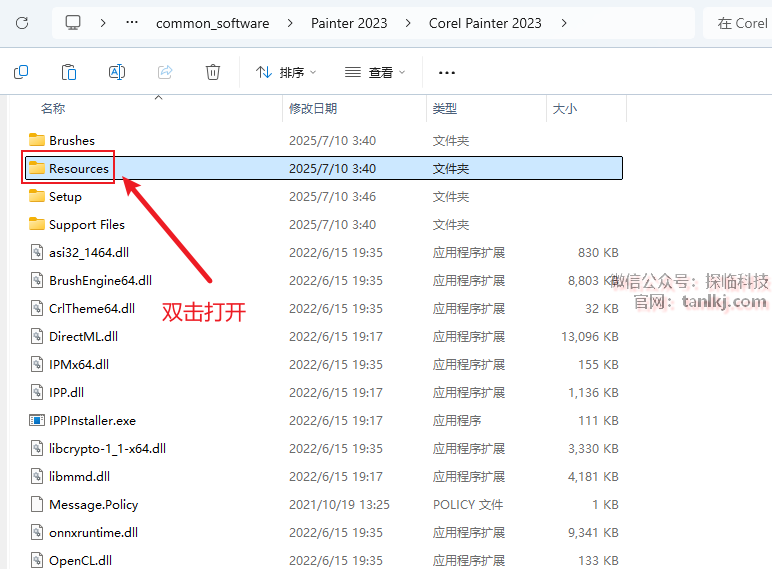Select the IPPInstaller.exe file name
The width and height of the screenshot is (772, 574).
[92, 421]
